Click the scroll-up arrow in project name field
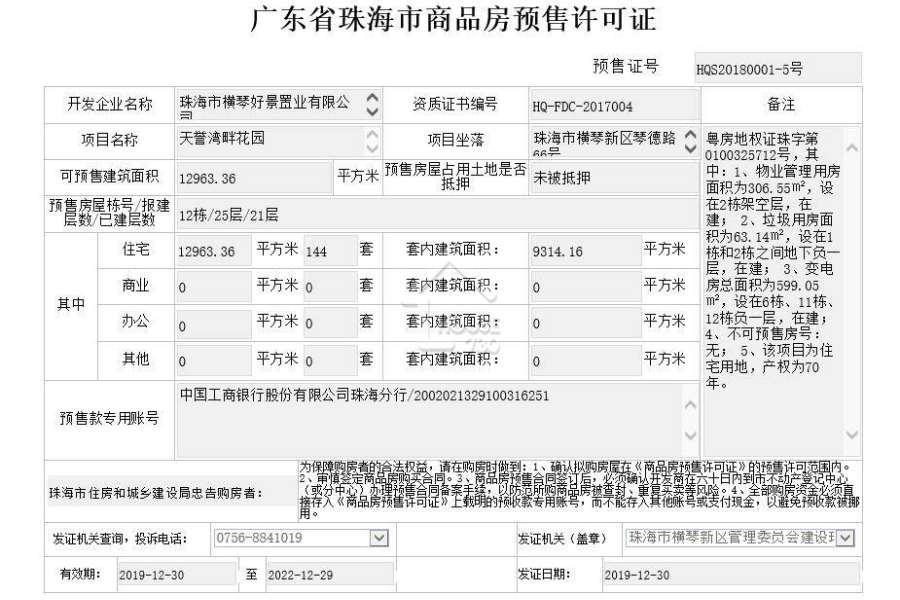Screen dimensions: 900x600 tap(372, 134)
